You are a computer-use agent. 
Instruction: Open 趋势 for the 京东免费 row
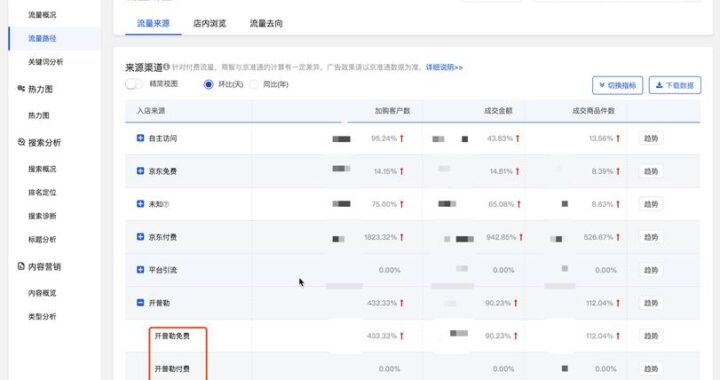pos(651,171)
